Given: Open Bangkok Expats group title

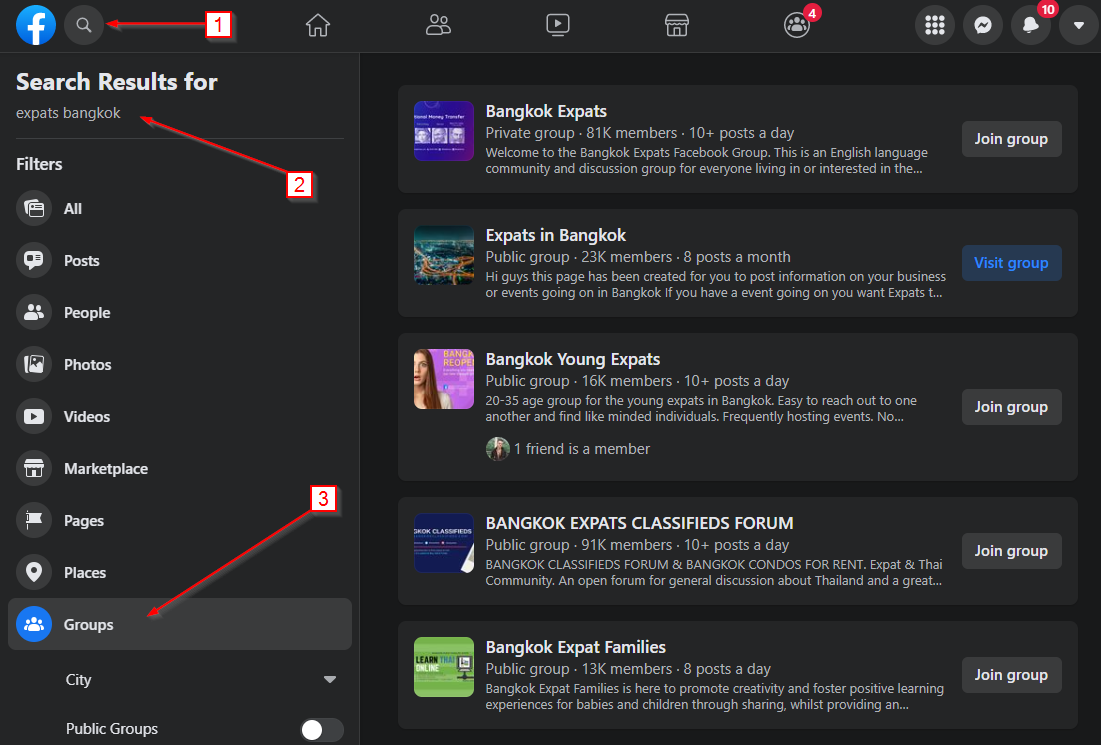Looking at the screenshot, I should [x=546, y=111].
